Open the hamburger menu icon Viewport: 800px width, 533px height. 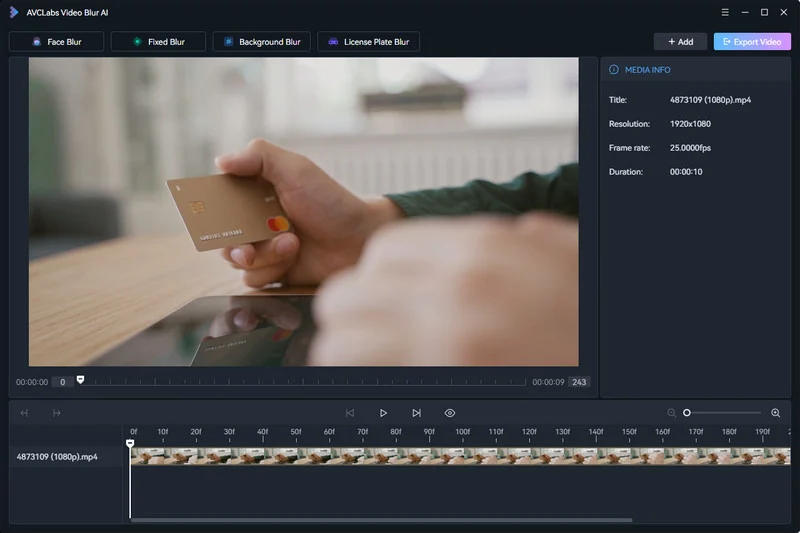[x=725, y=12]
